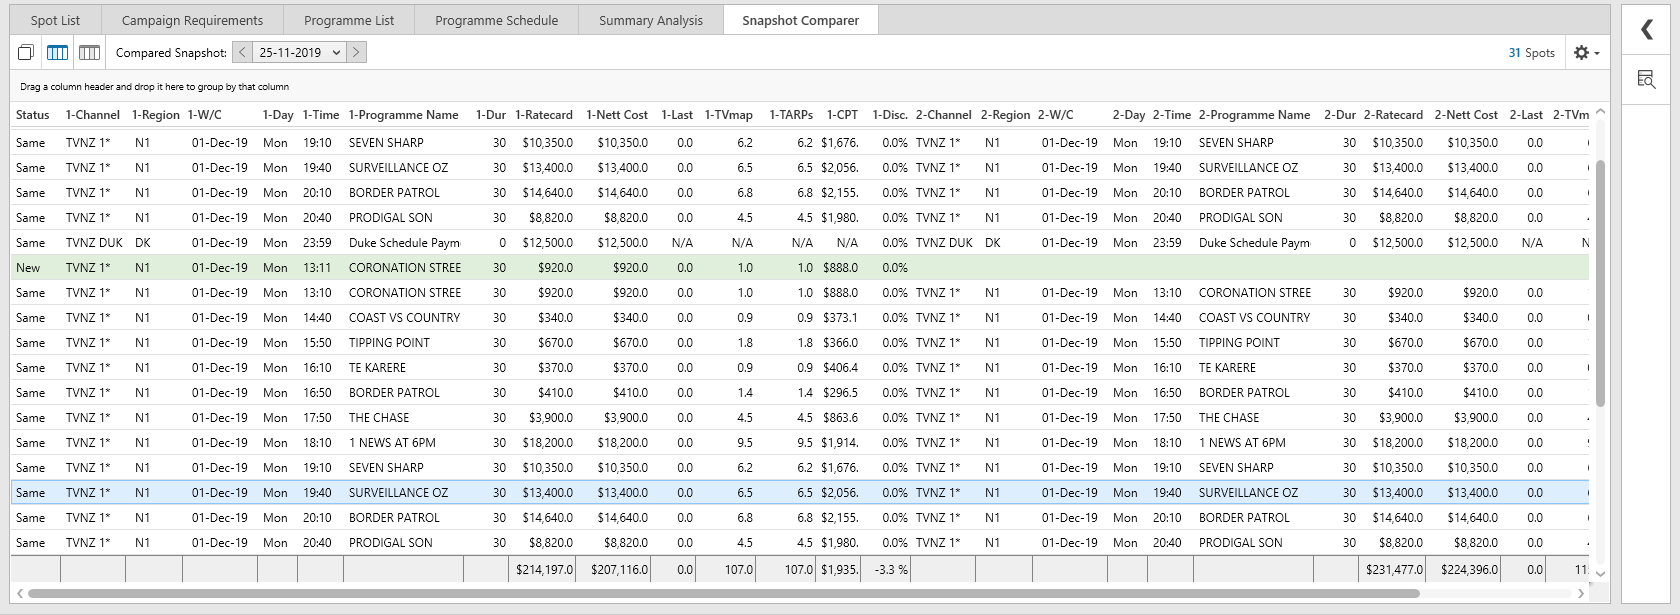The height and width of the screenshot is (615, 1680).
Task: Click the 2-Channel column header
Action: pyautogui.click(x=944, y=115)
